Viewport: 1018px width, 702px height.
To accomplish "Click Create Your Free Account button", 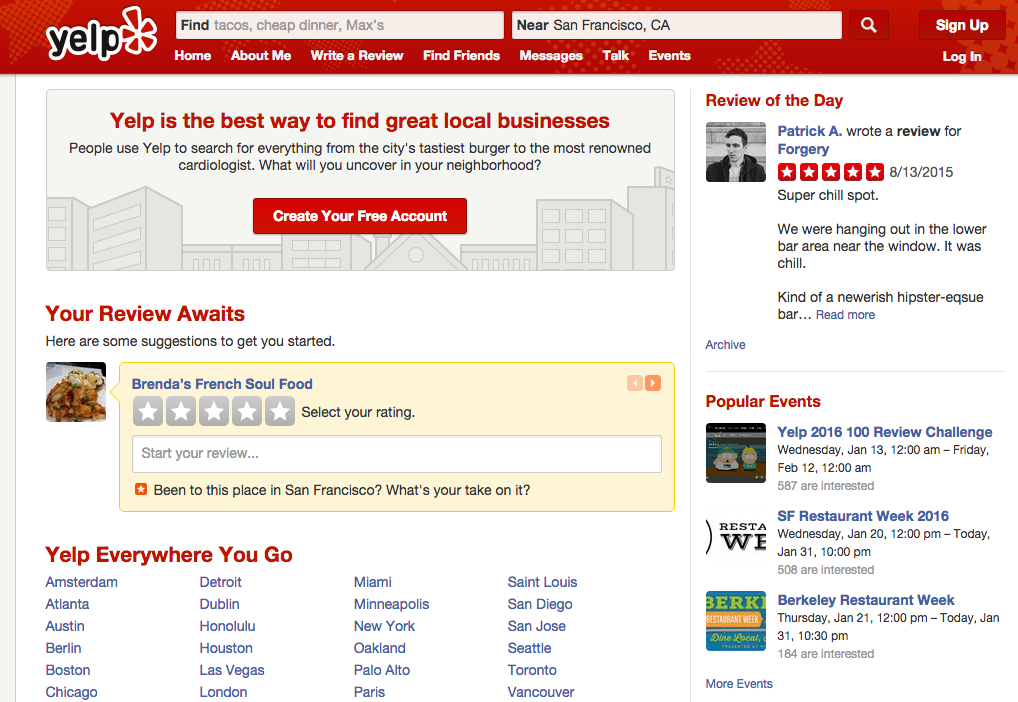I will (360, 216).
